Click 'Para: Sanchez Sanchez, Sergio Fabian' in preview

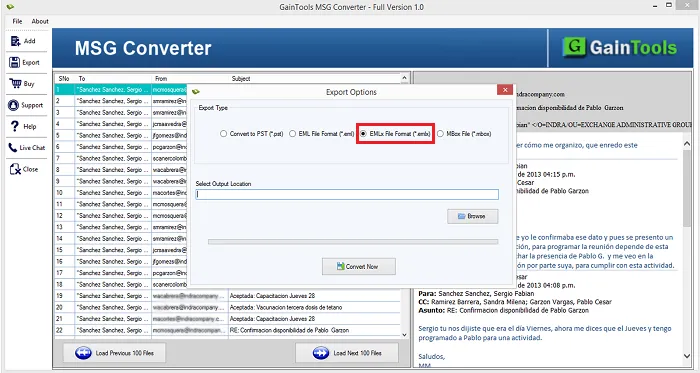coord(476,294)
